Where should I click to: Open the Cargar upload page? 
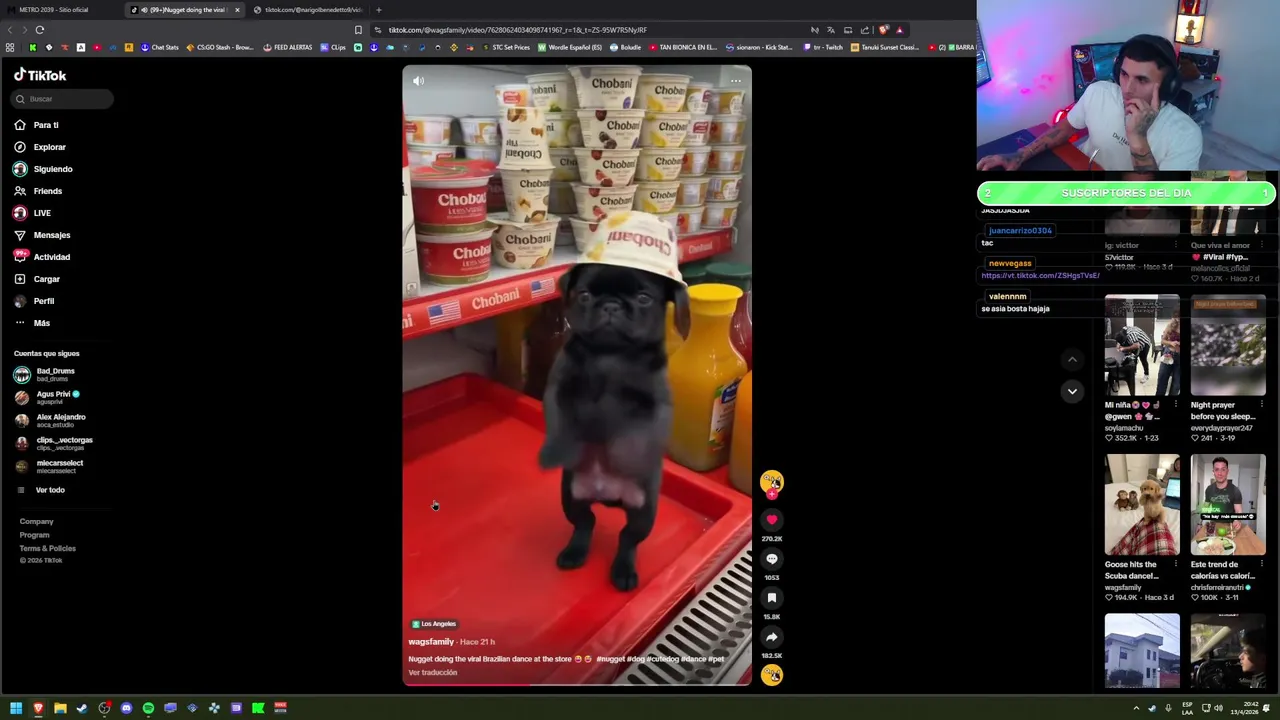(x=37, y=279)
